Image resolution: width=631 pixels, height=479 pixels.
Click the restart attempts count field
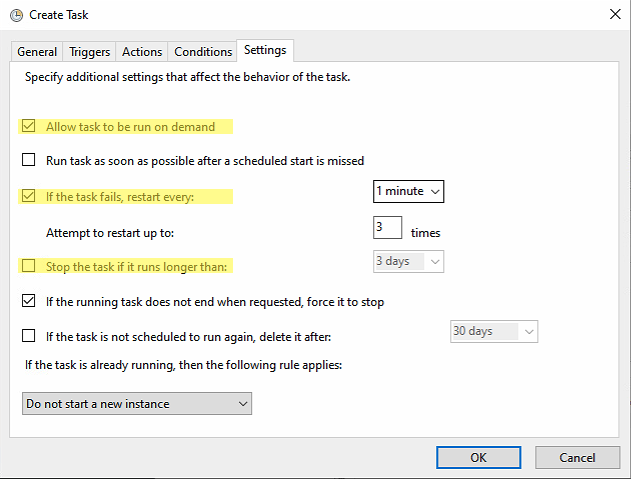tap(386, 228)
